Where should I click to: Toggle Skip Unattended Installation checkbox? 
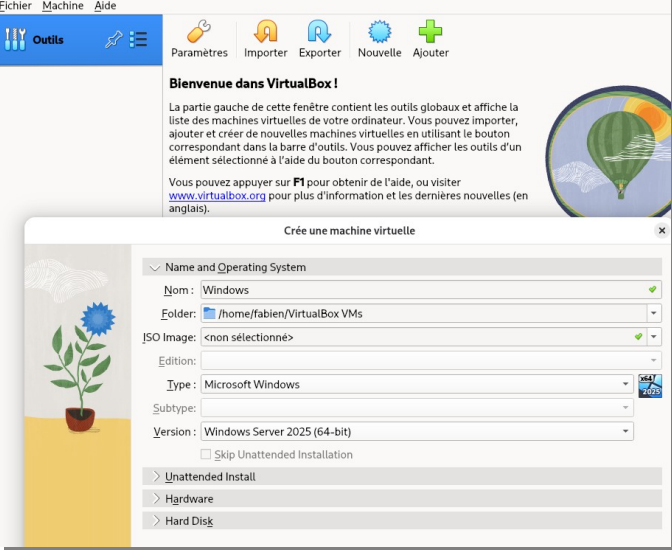point(207,455)
